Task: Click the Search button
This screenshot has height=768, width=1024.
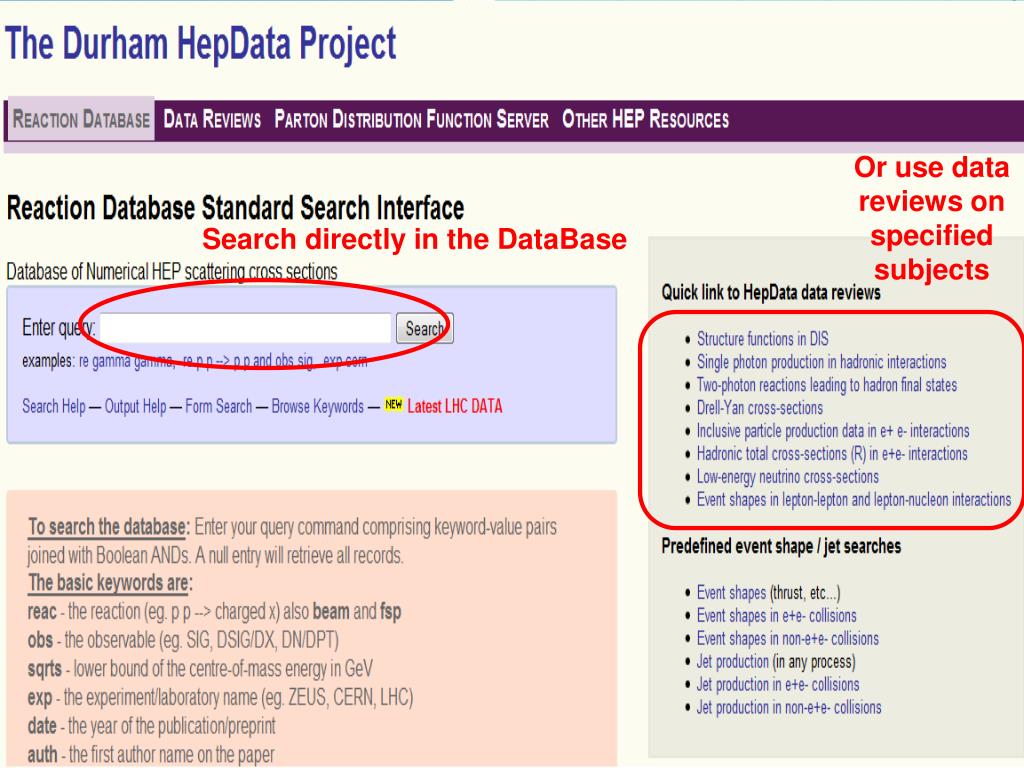Action: 424,328
